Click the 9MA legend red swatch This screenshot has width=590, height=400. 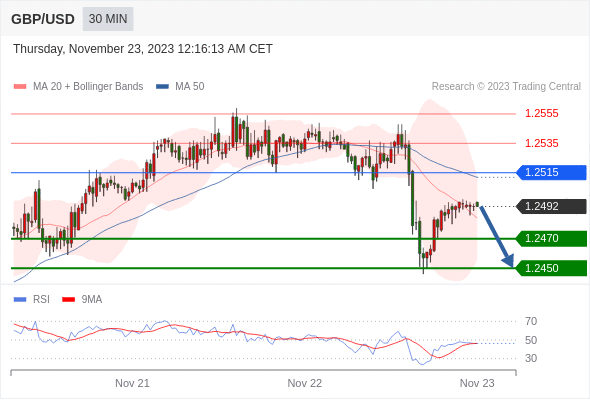pos(68,300)
